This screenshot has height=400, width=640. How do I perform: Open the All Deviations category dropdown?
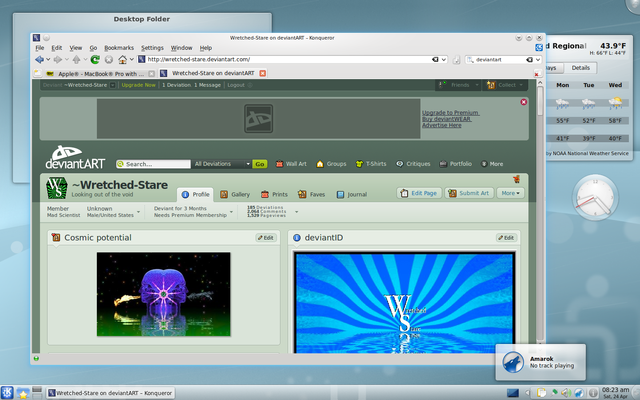coord(222,164)
